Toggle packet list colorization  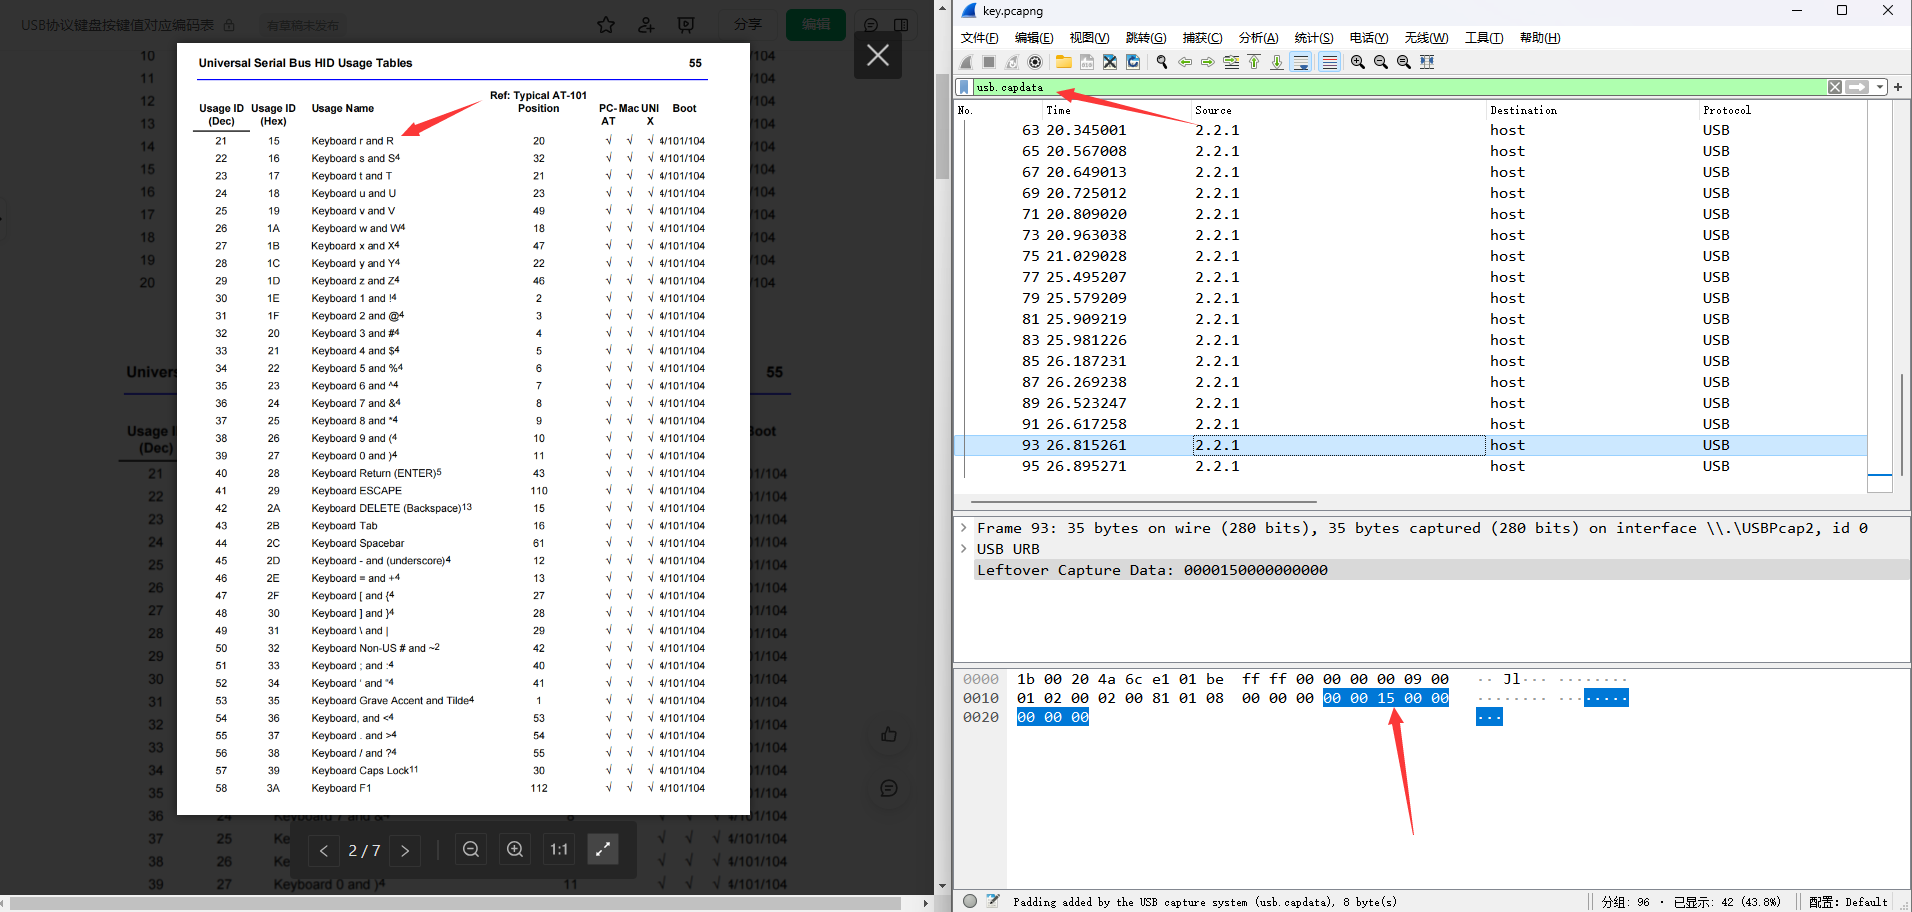click(1329, 62)
